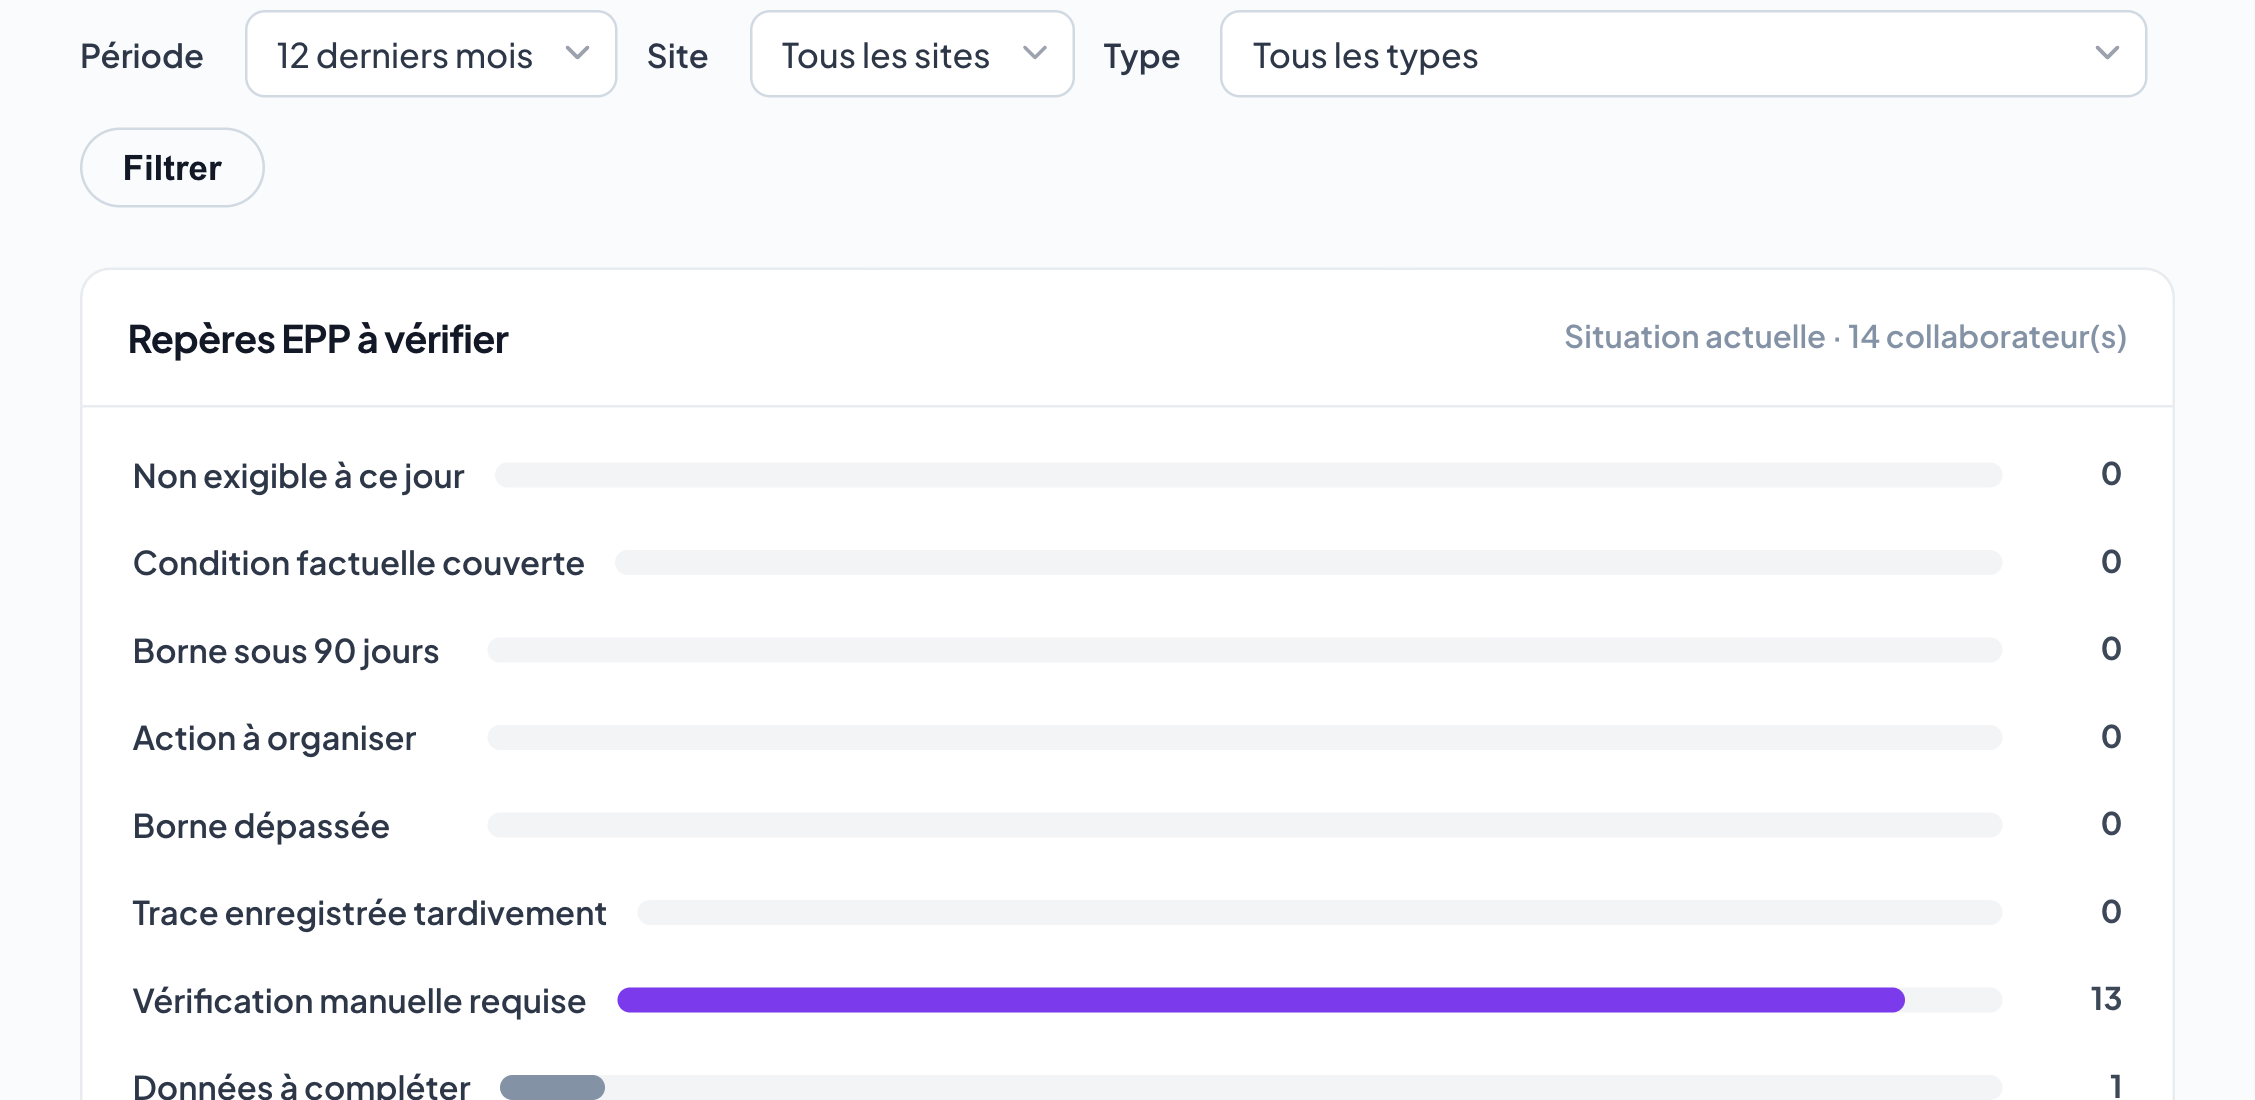Click the Borne dépassée label
Screen dimensions: 2255x1100
pos(261,826)
